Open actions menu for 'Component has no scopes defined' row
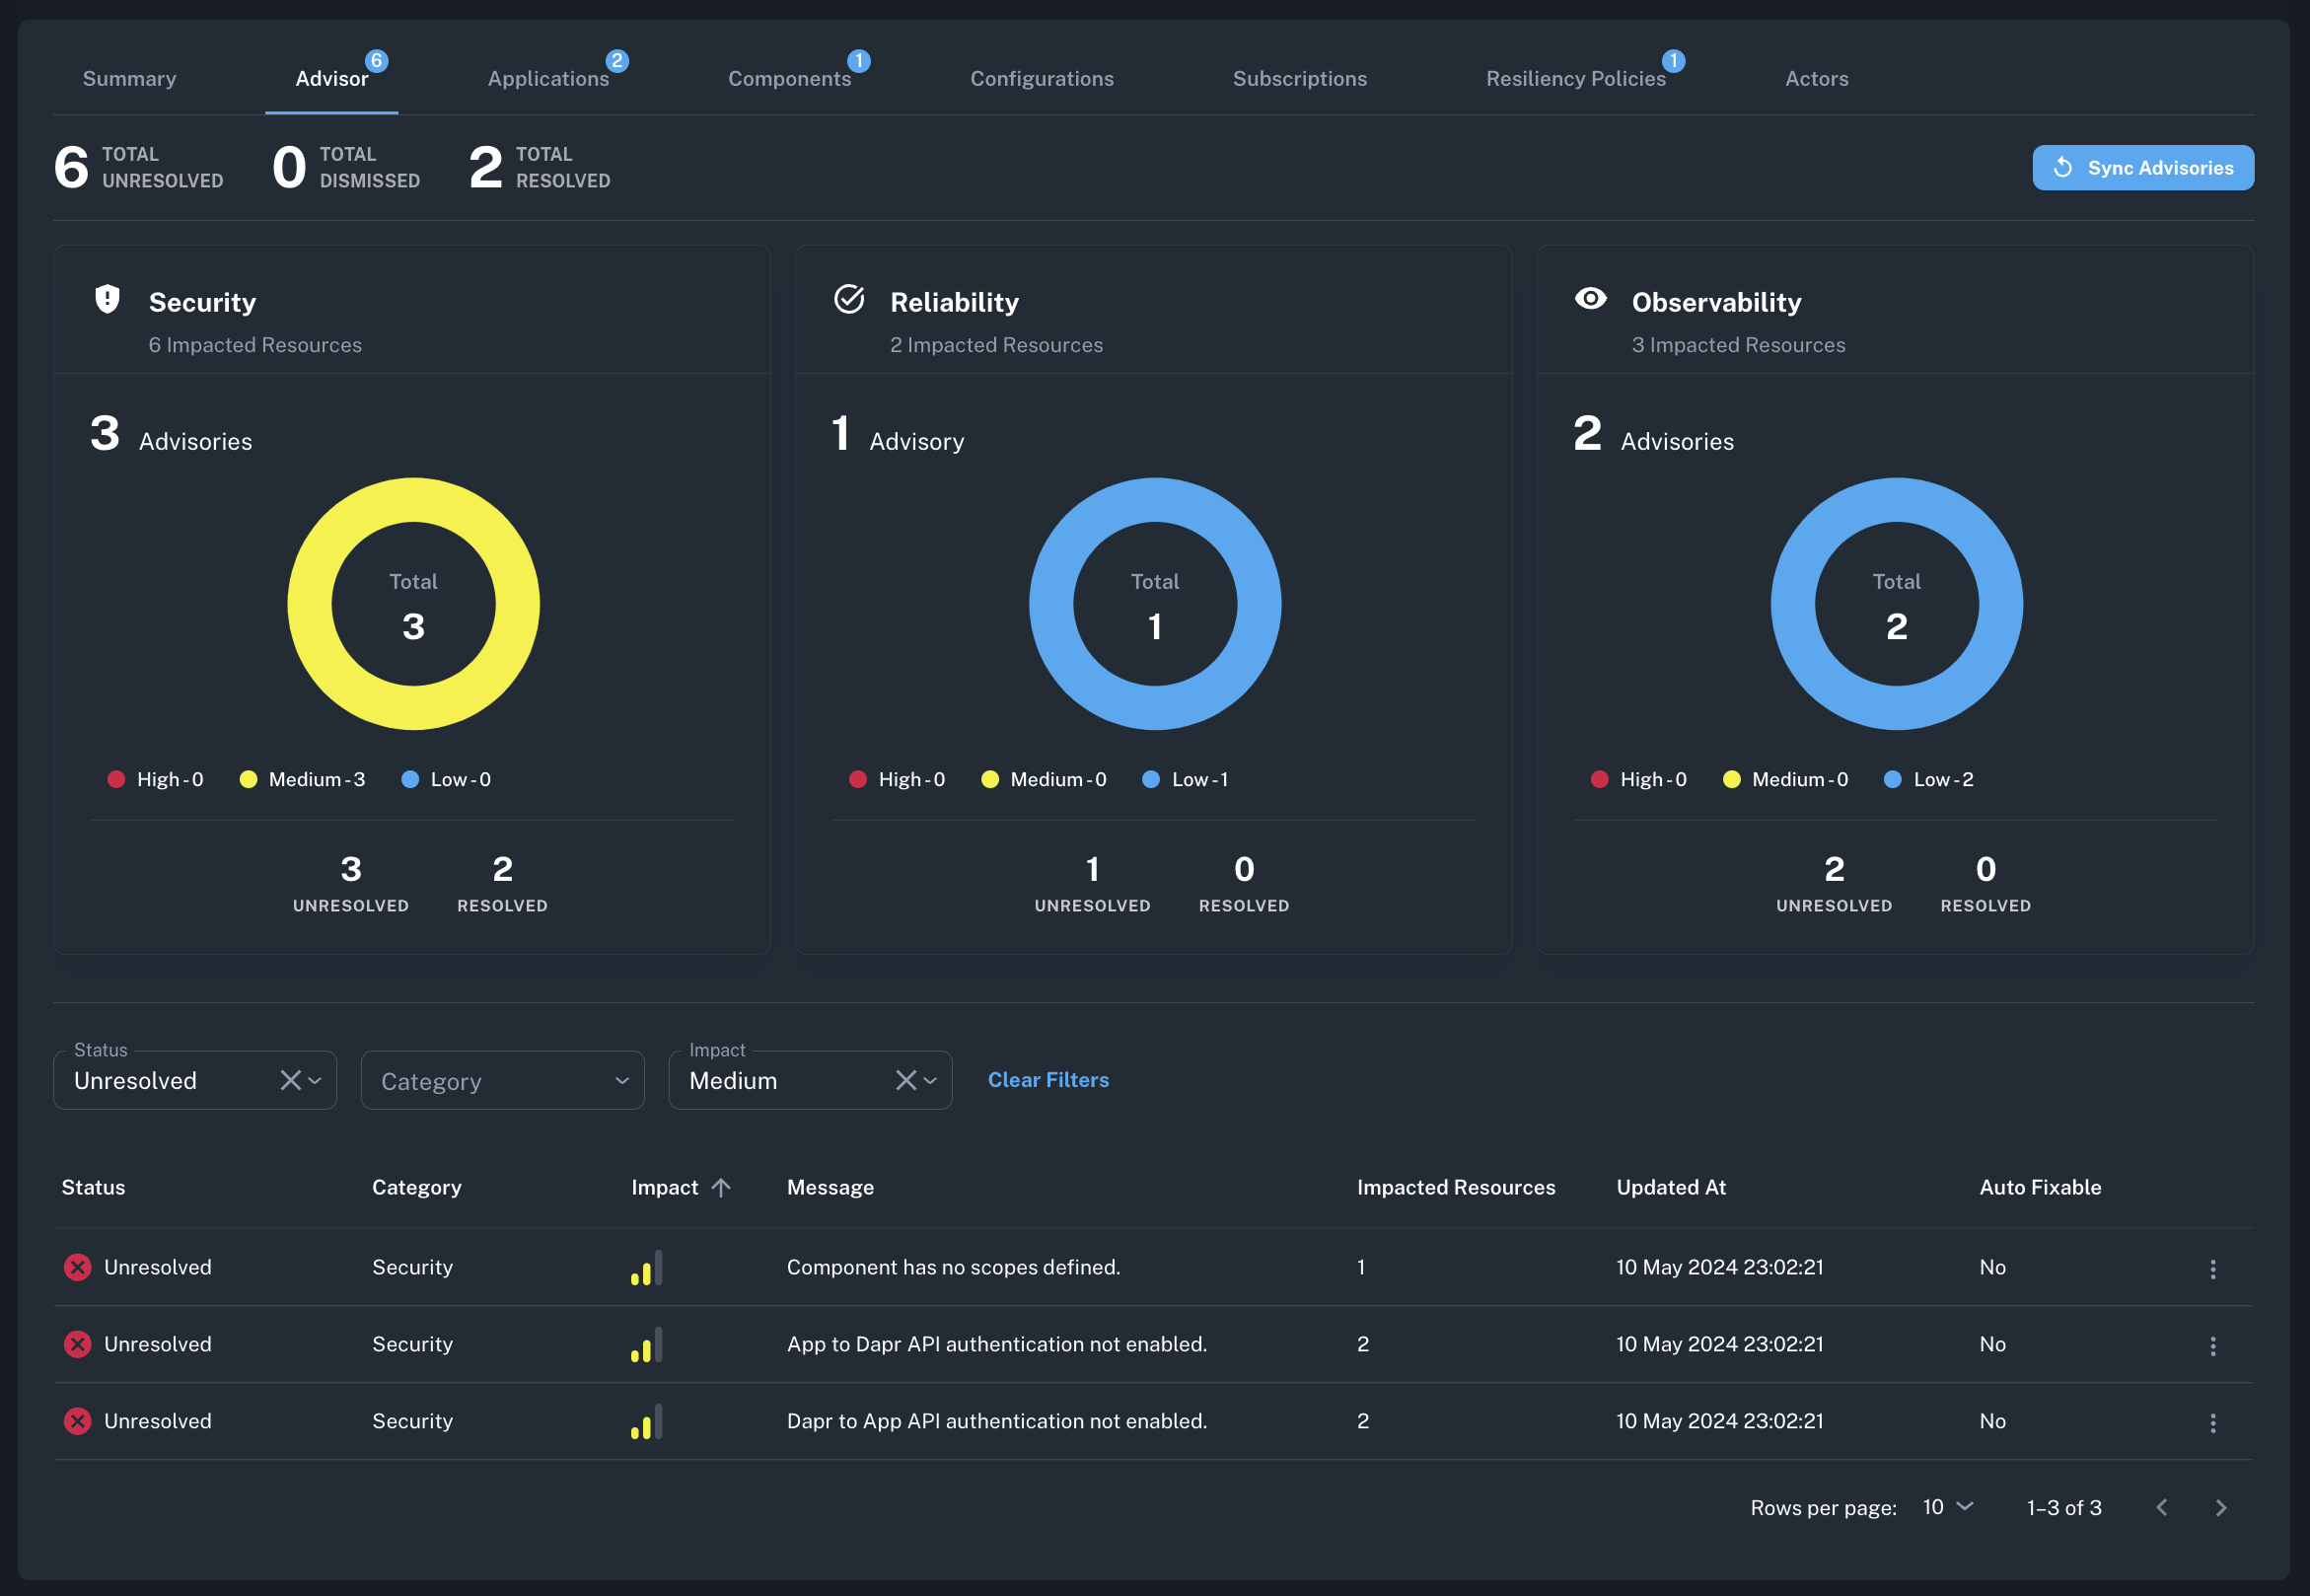 coord(2213,1267)
